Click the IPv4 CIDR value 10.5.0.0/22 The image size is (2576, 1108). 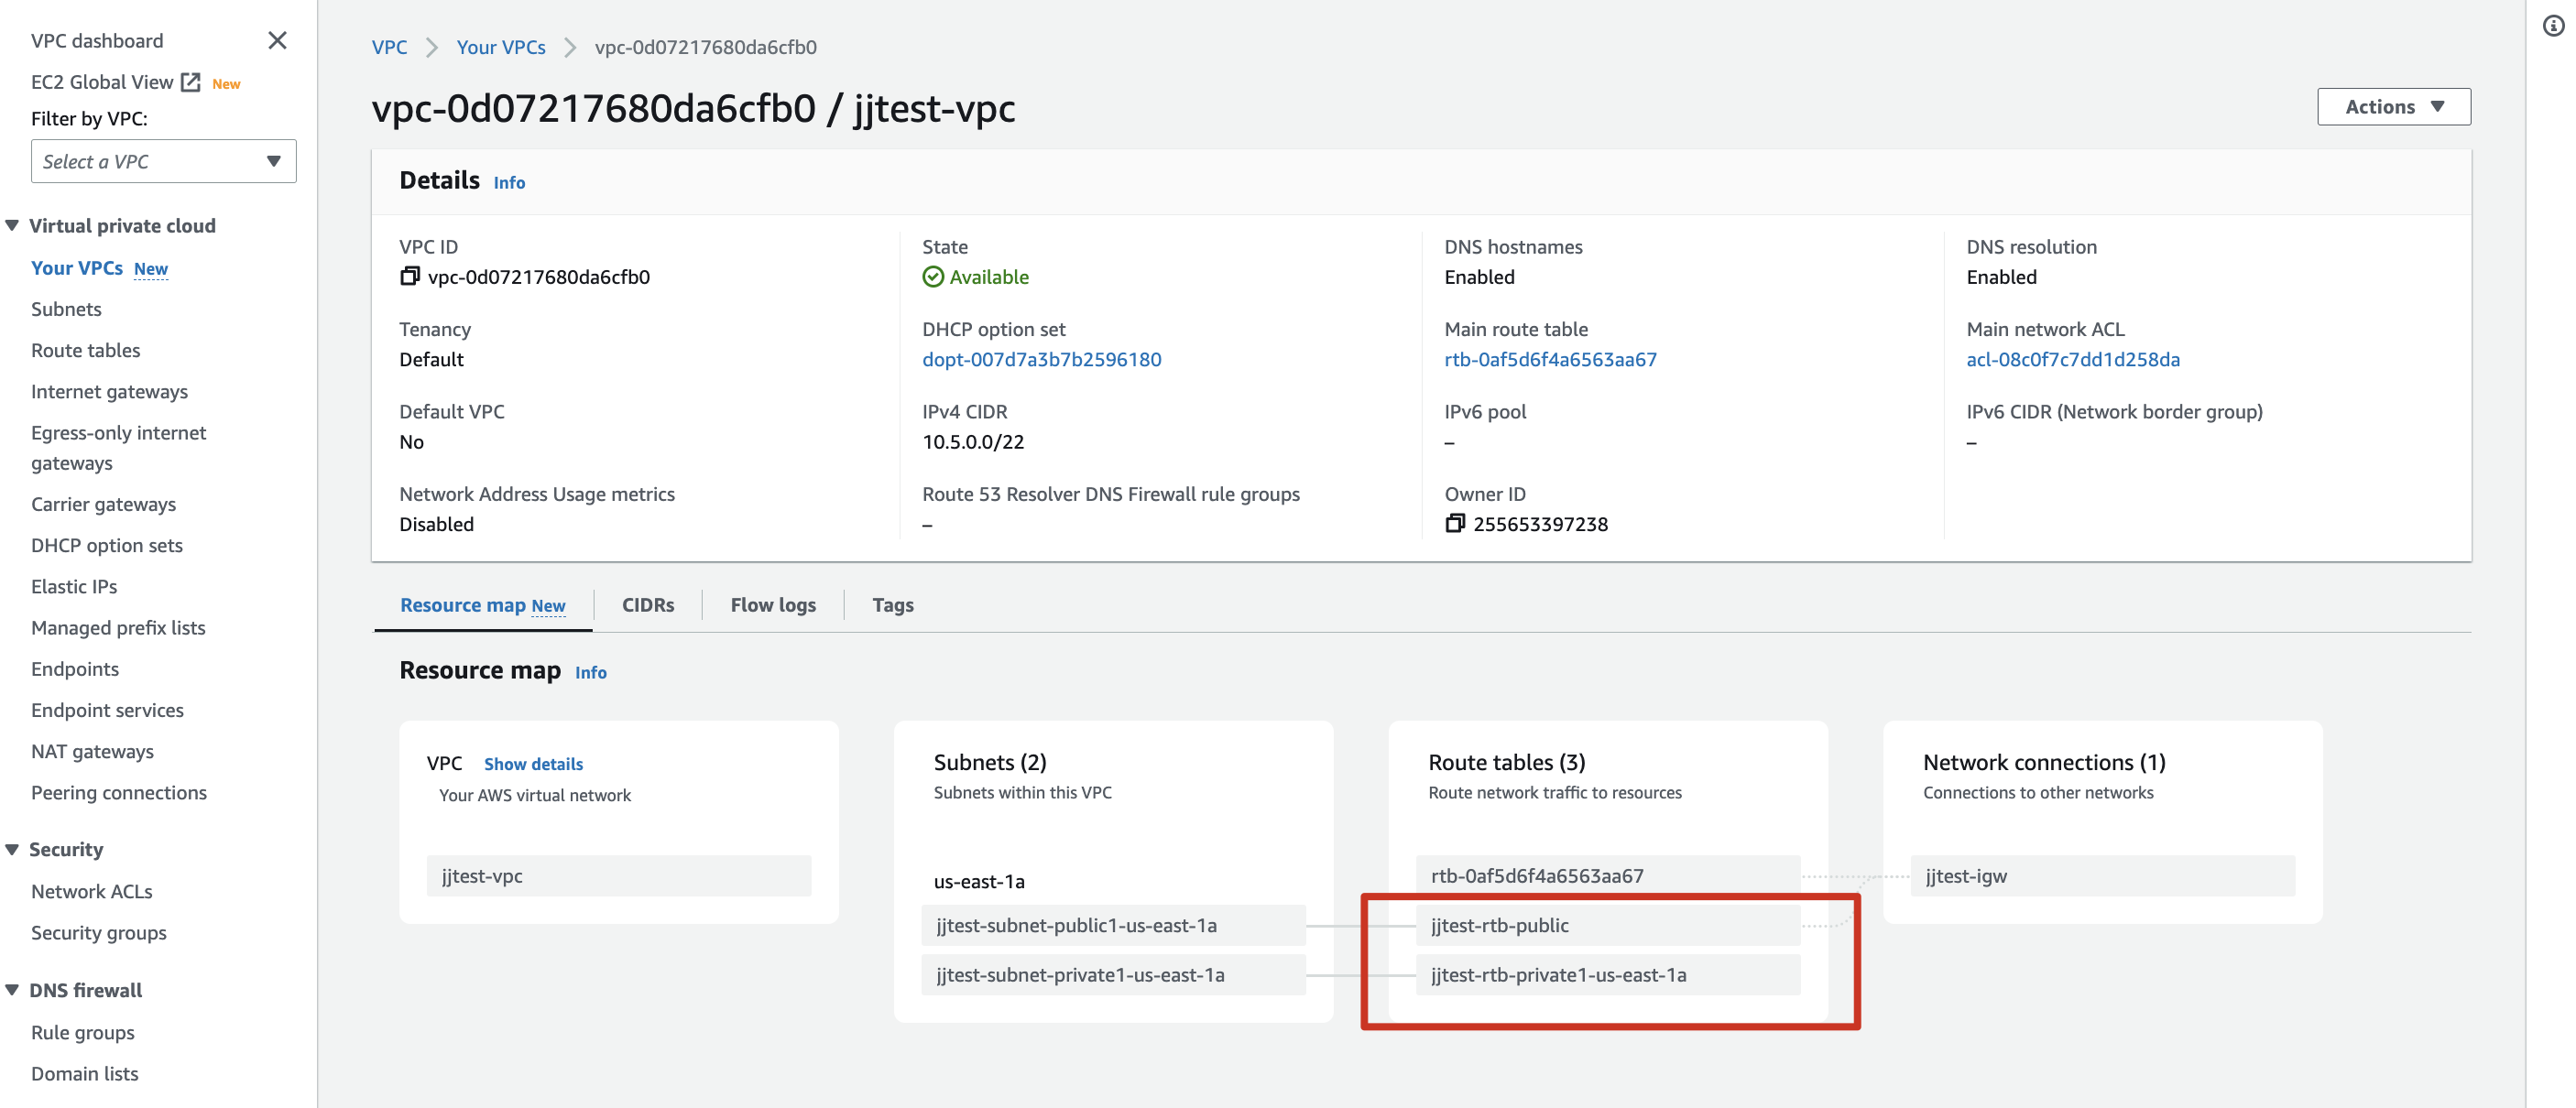click(973, 441)
